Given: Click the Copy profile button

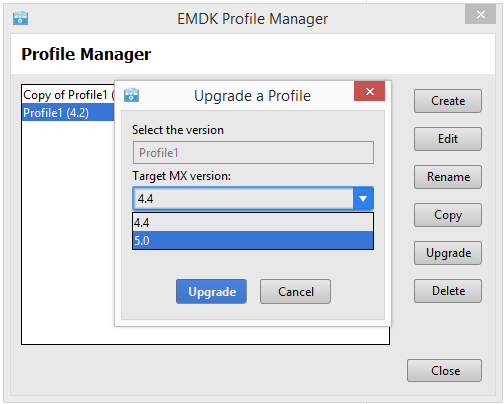Looking at the screenshot, I should tap(448, 215).
